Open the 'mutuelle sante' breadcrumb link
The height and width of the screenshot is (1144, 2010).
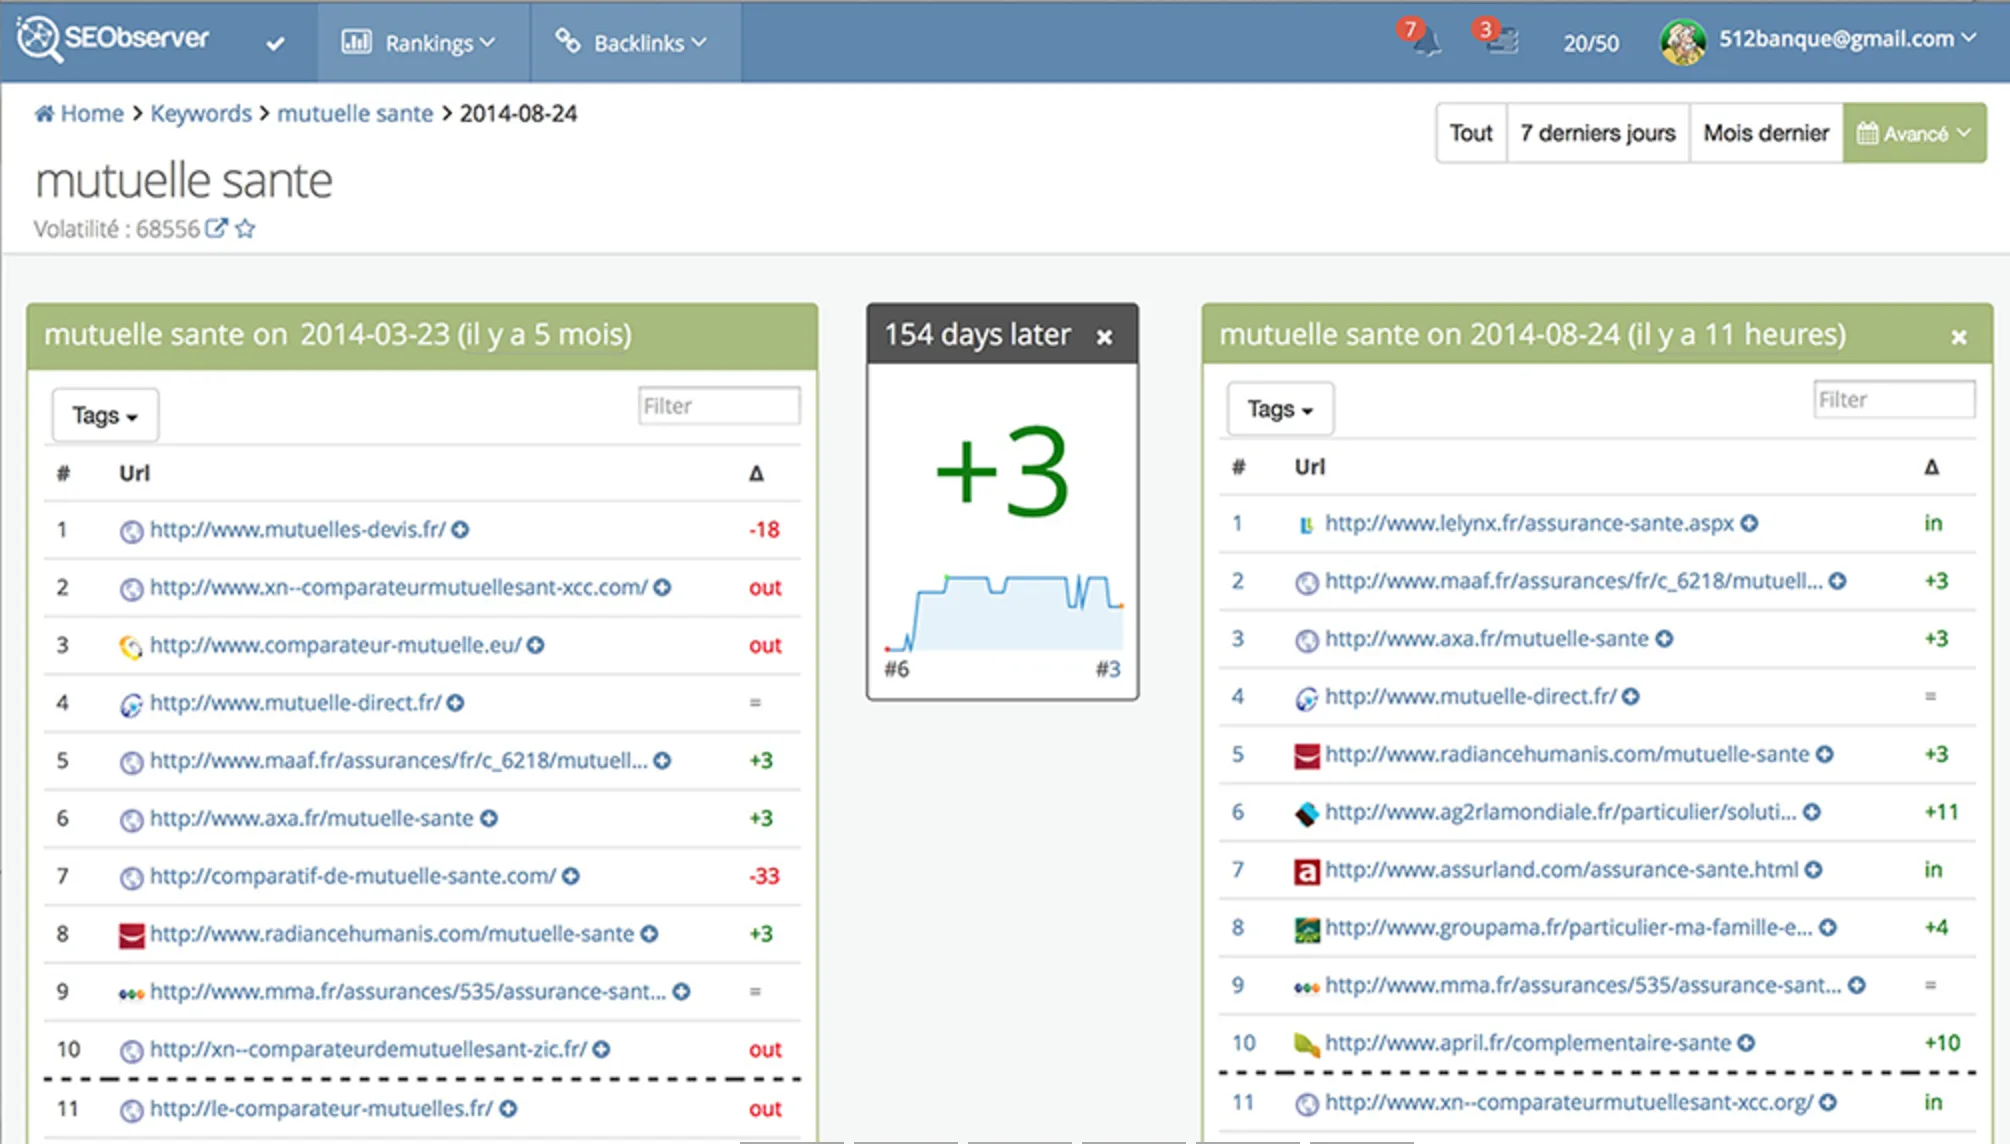pyautogui.click(x=355, y=113)
